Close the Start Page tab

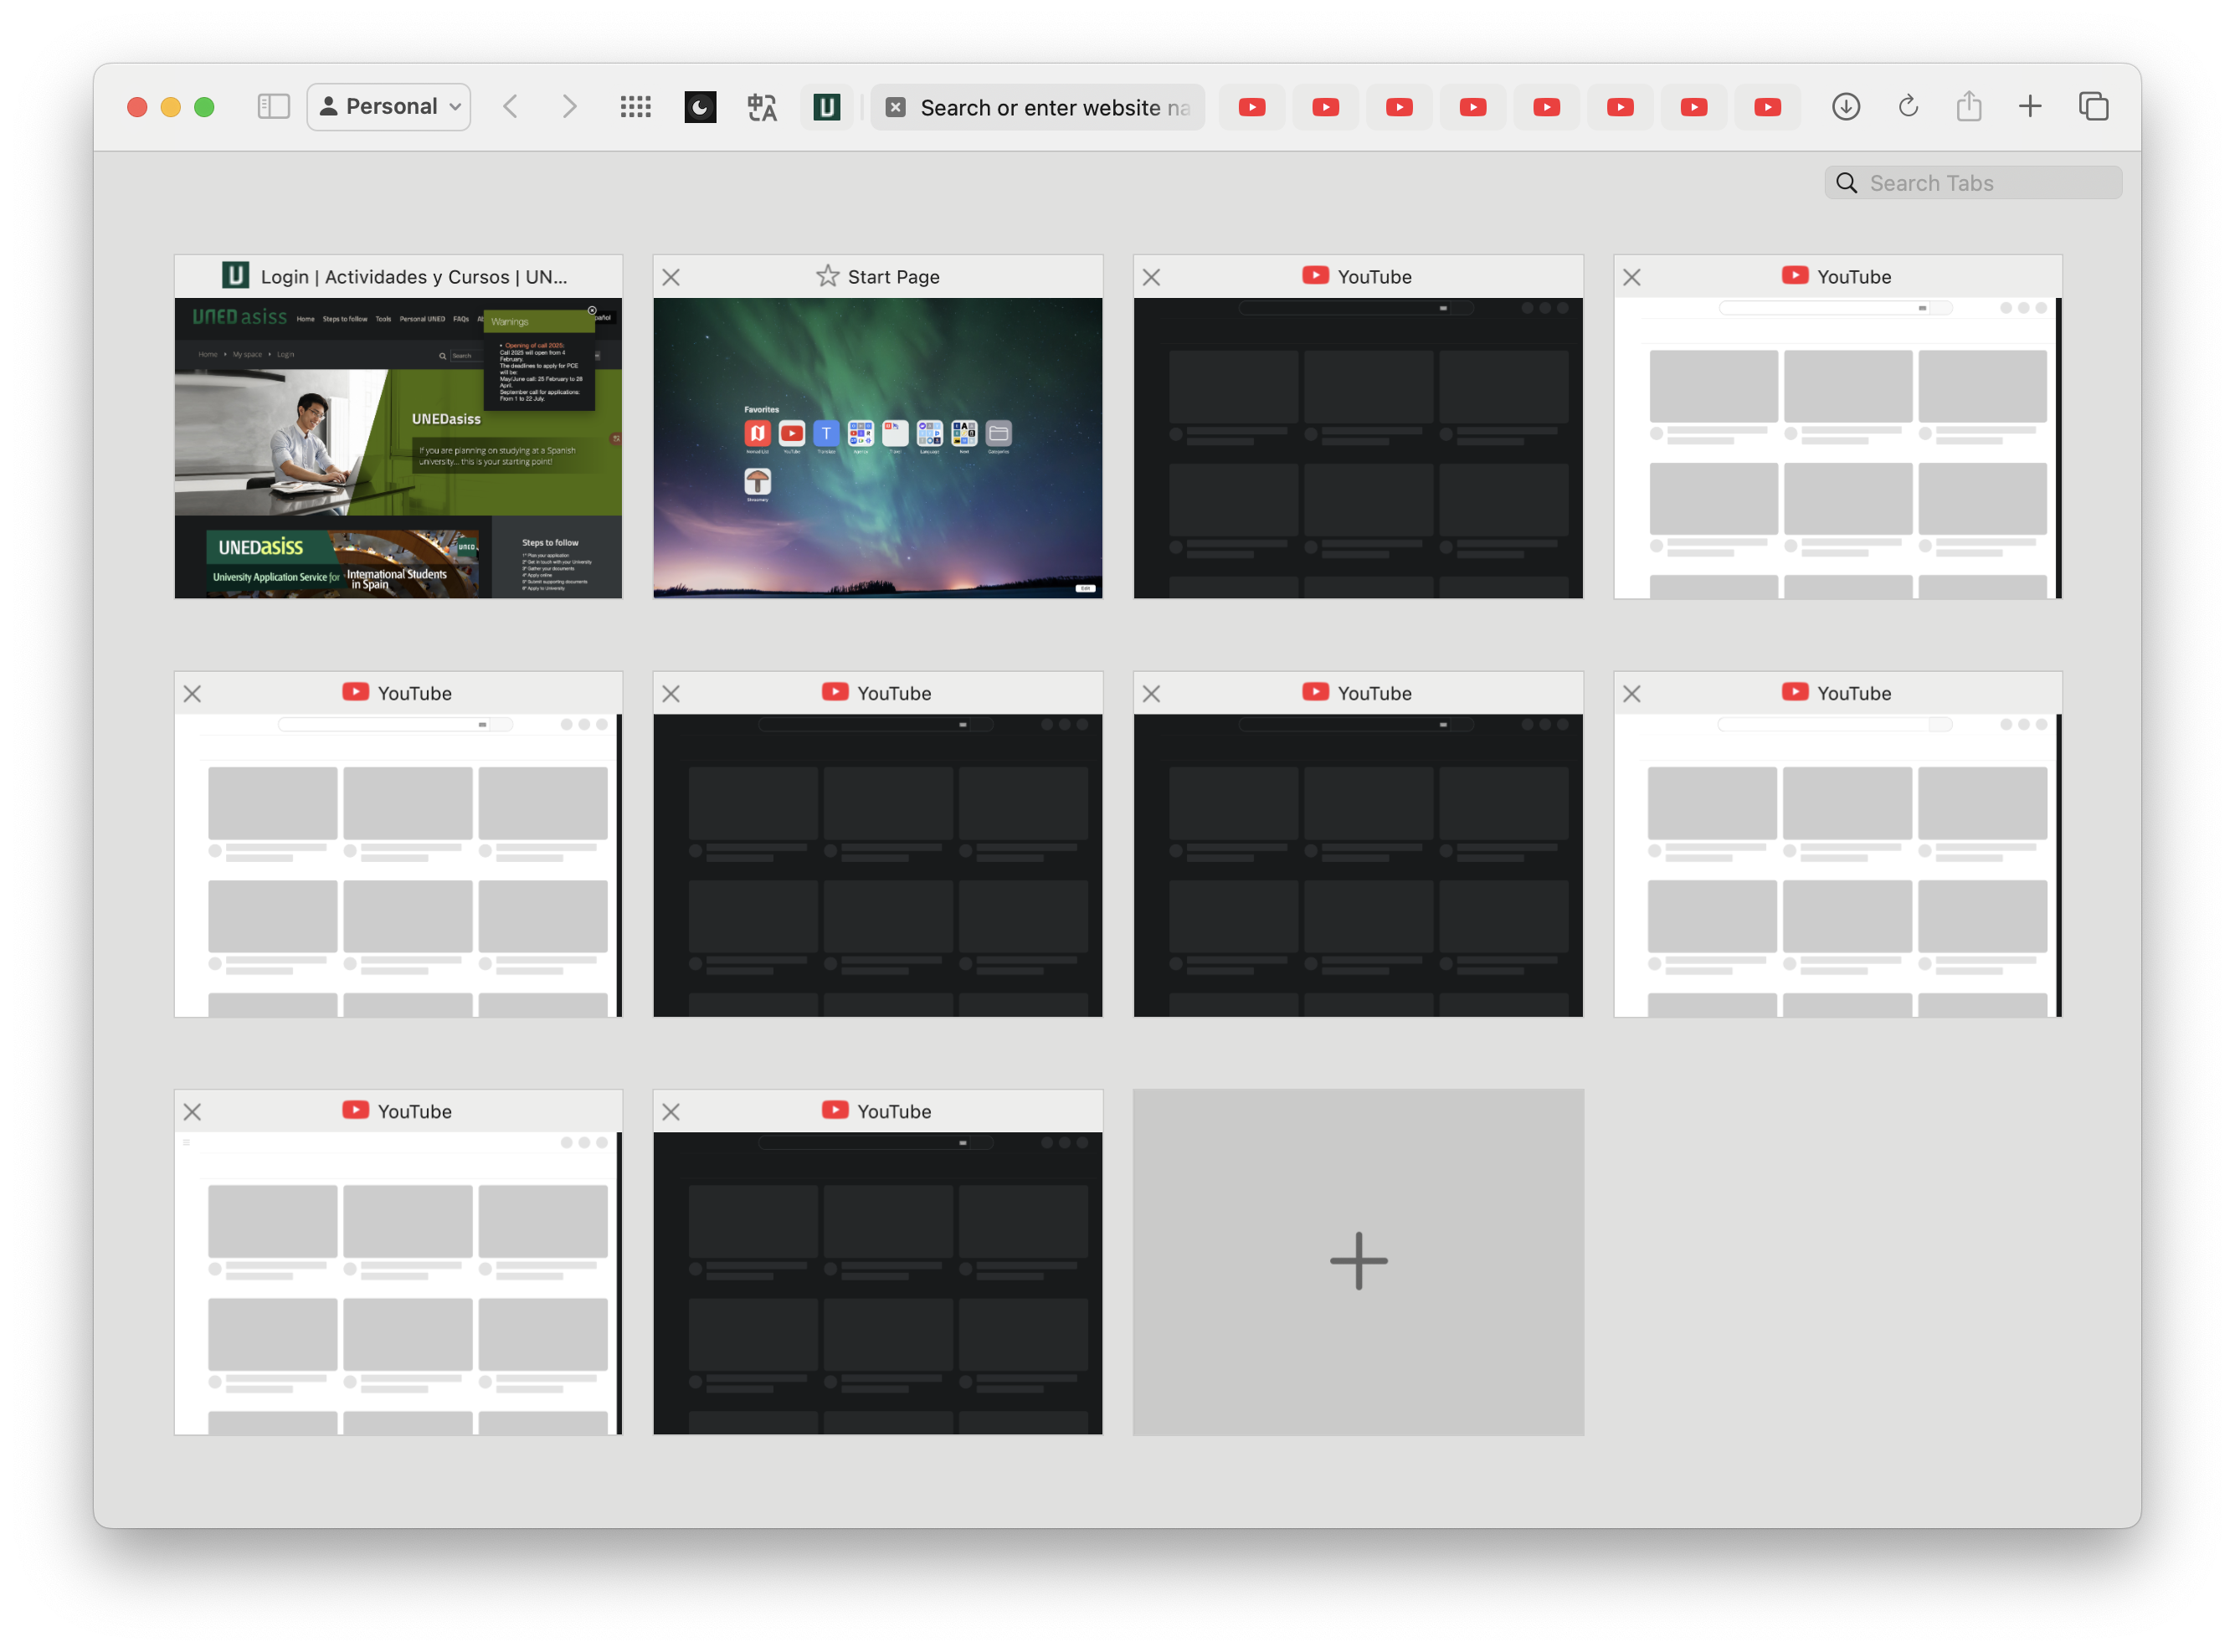[671, 277]
